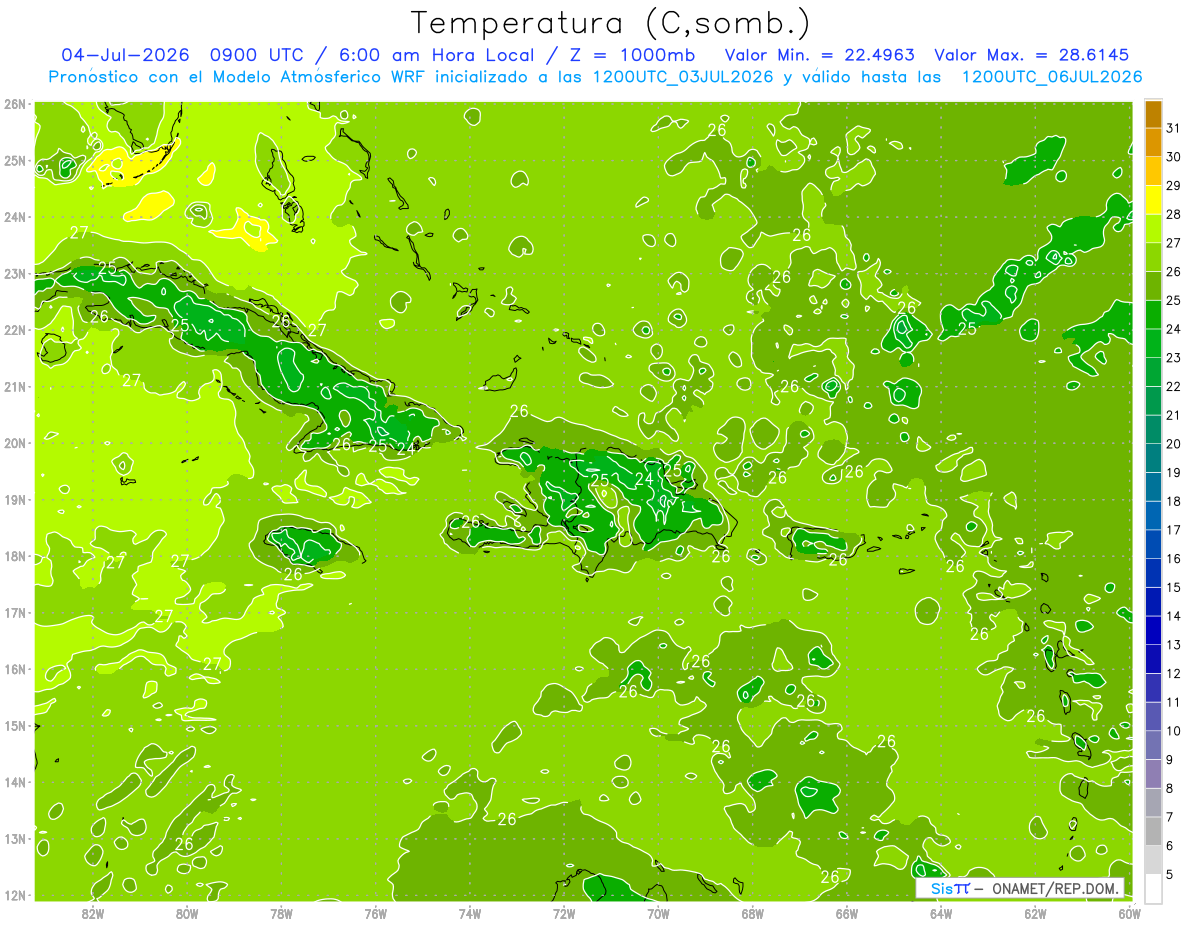Click the '1200UTC_06JUL2026' valid-until time text
This screenshot has height=927, width=1200.
tap(1052, 76)
